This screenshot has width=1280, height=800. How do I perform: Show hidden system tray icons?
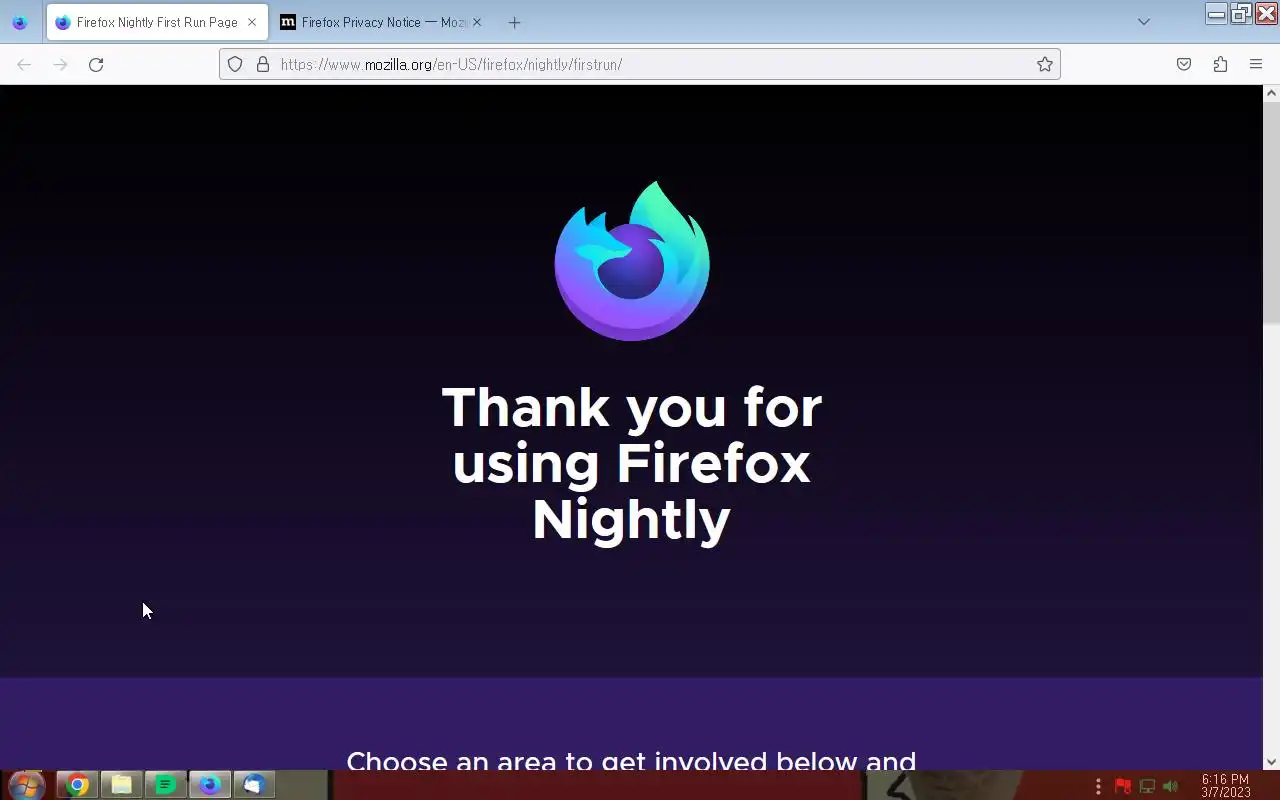(1098, 787)
